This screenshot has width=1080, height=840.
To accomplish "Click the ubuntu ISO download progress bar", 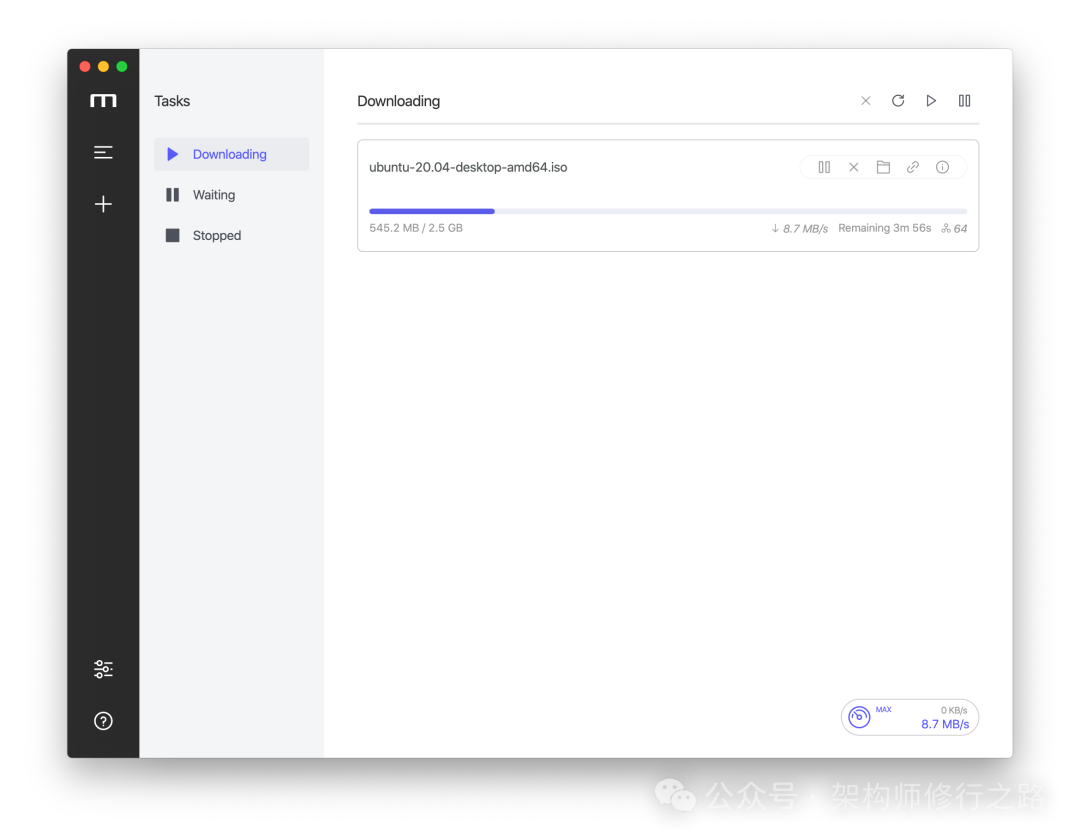I will click(667, 211).
